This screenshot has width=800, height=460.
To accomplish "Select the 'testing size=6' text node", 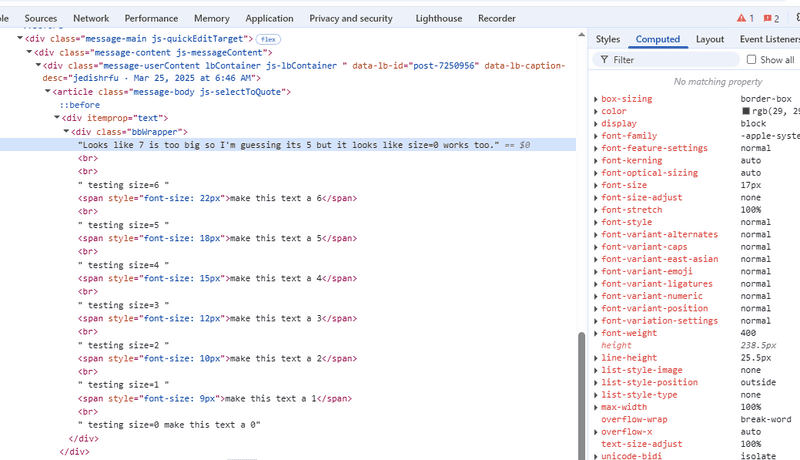I will [x=123, y=185].
